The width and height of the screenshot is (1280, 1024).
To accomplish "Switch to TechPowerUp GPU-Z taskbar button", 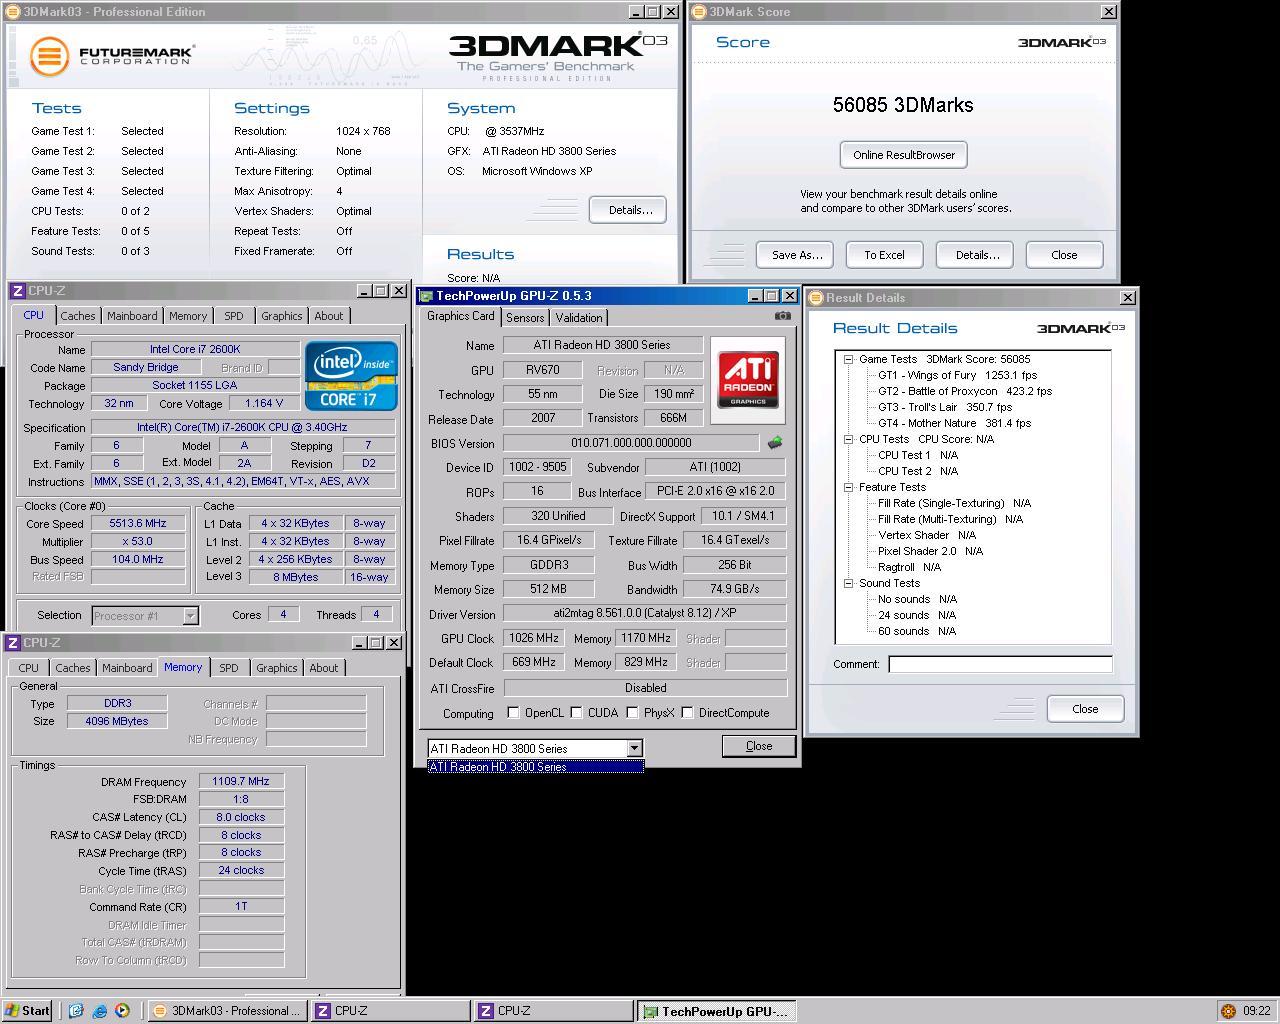I will point(717,1011).
